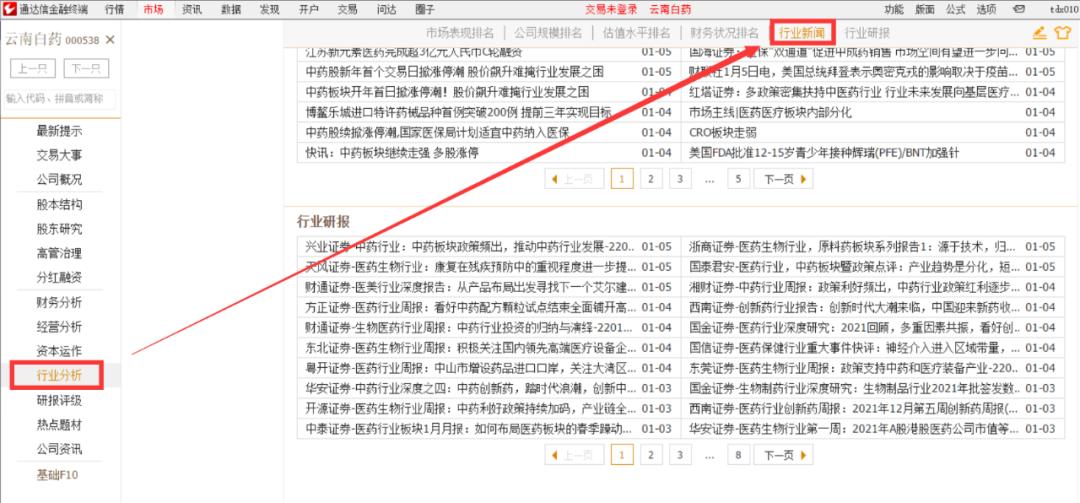The image size is (1080, 503).
Task: Open the 交易 menu
Action: (x=348, y=9)
